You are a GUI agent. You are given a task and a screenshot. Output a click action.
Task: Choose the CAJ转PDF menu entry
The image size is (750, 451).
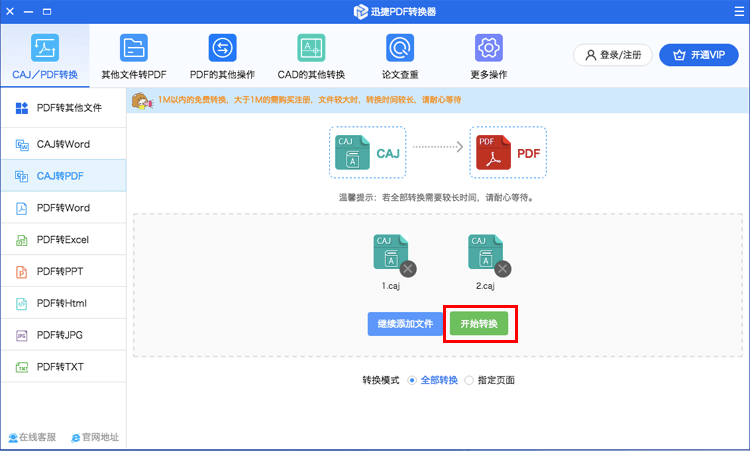64,176
